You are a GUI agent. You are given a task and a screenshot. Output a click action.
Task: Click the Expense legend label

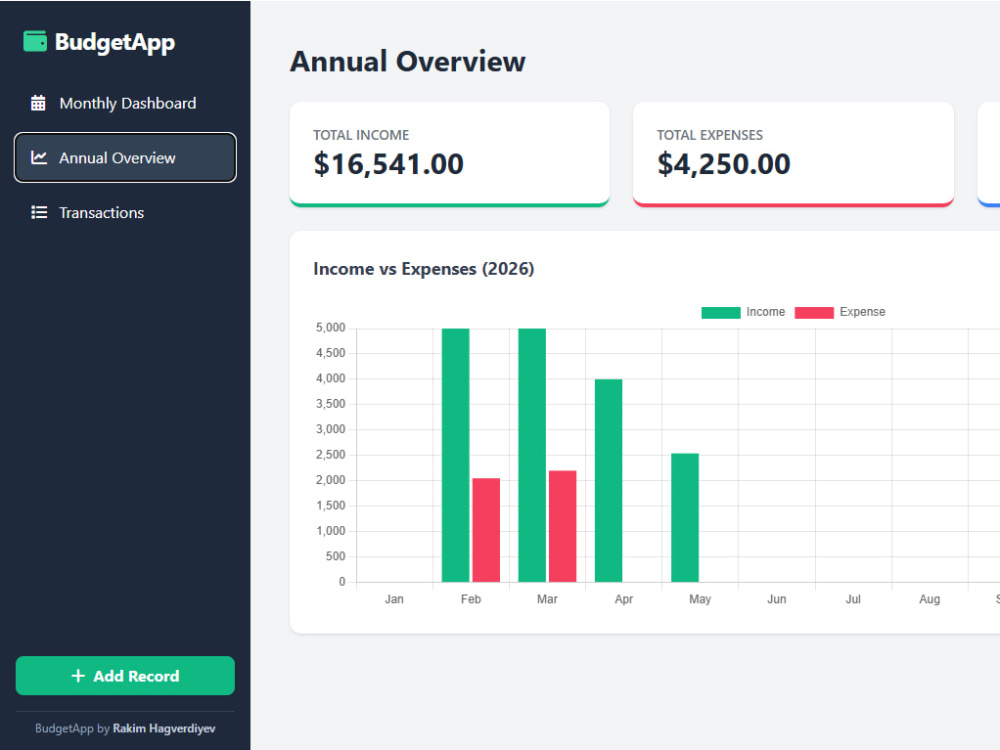click(x=862, y=312)
